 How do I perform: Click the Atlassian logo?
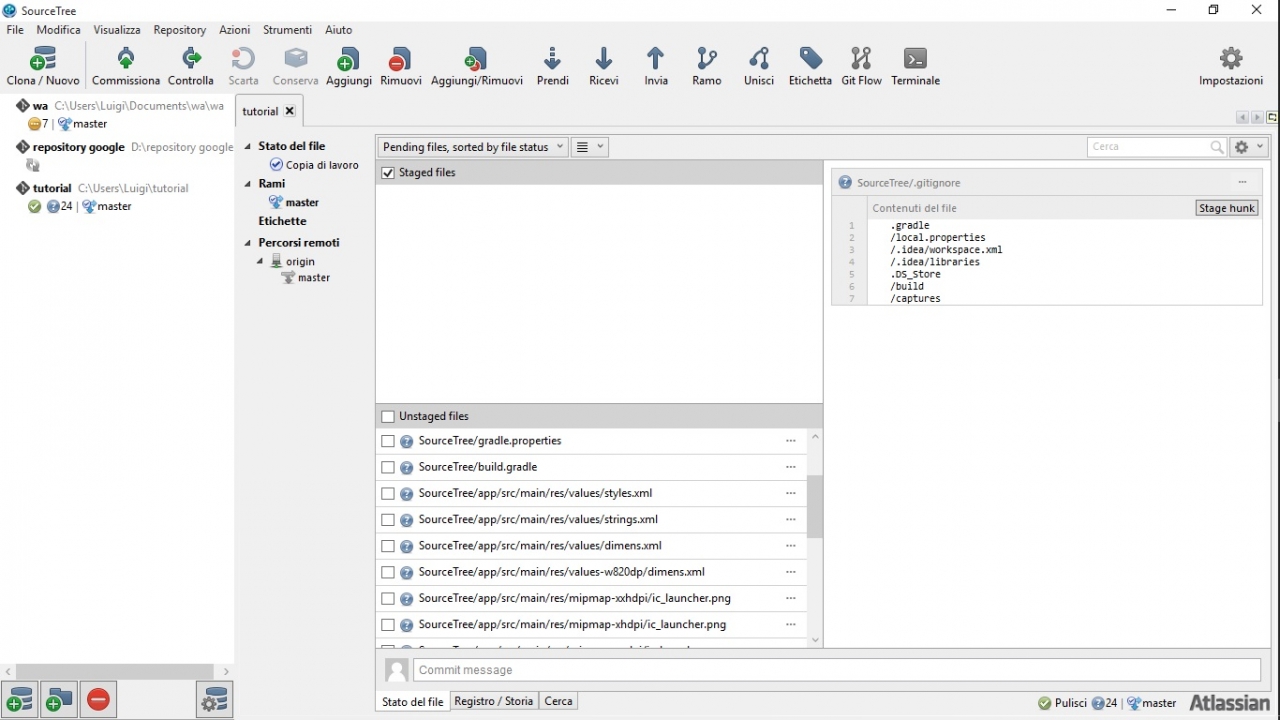[x=1229, y=703]
